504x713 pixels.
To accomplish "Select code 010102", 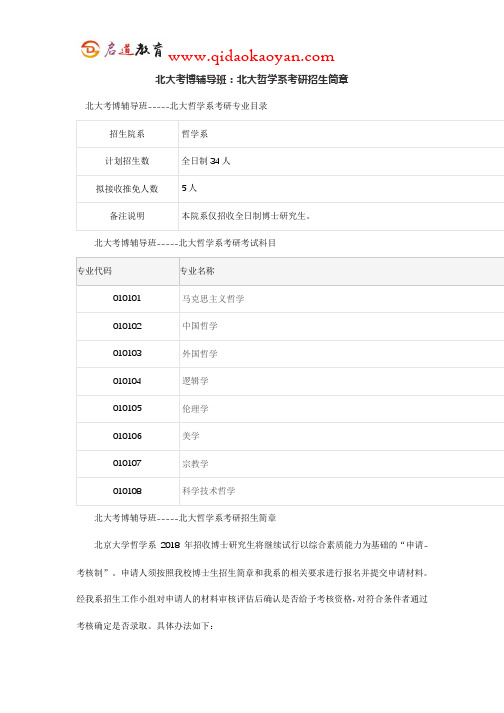I will (127, 326).
